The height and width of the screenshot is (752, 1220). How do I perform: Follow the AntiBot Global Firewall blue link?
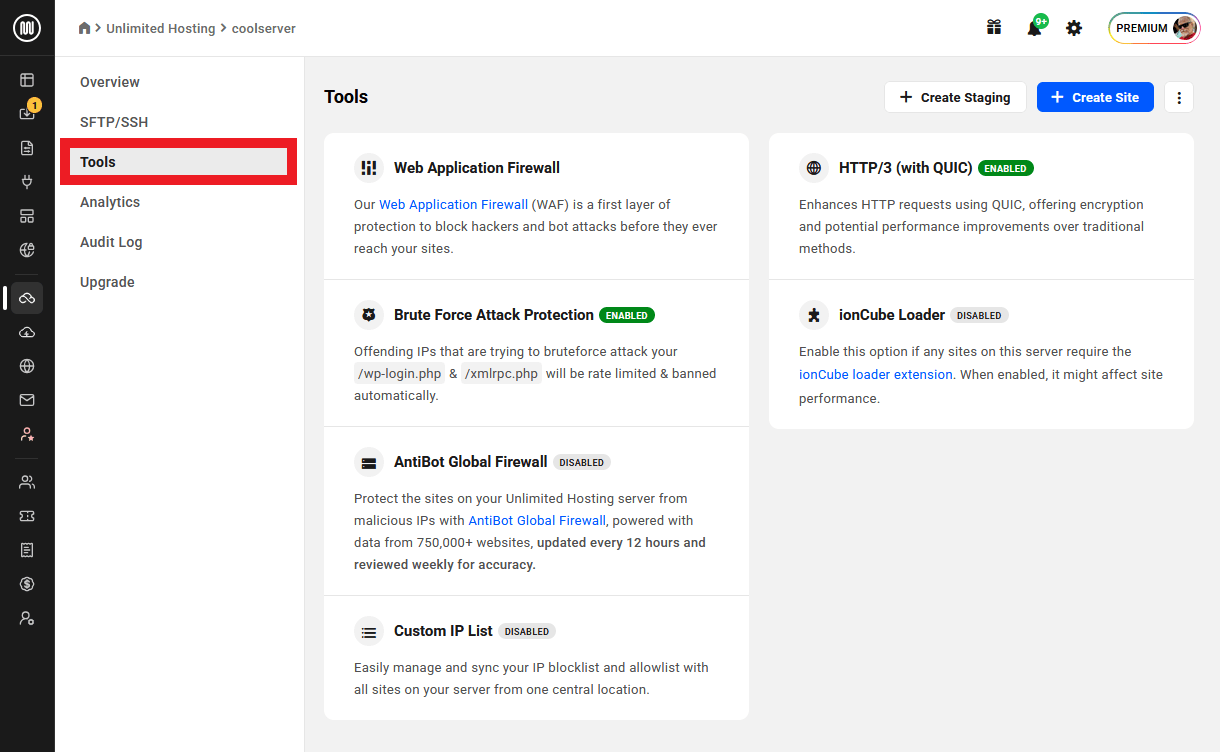pos(537,520)
